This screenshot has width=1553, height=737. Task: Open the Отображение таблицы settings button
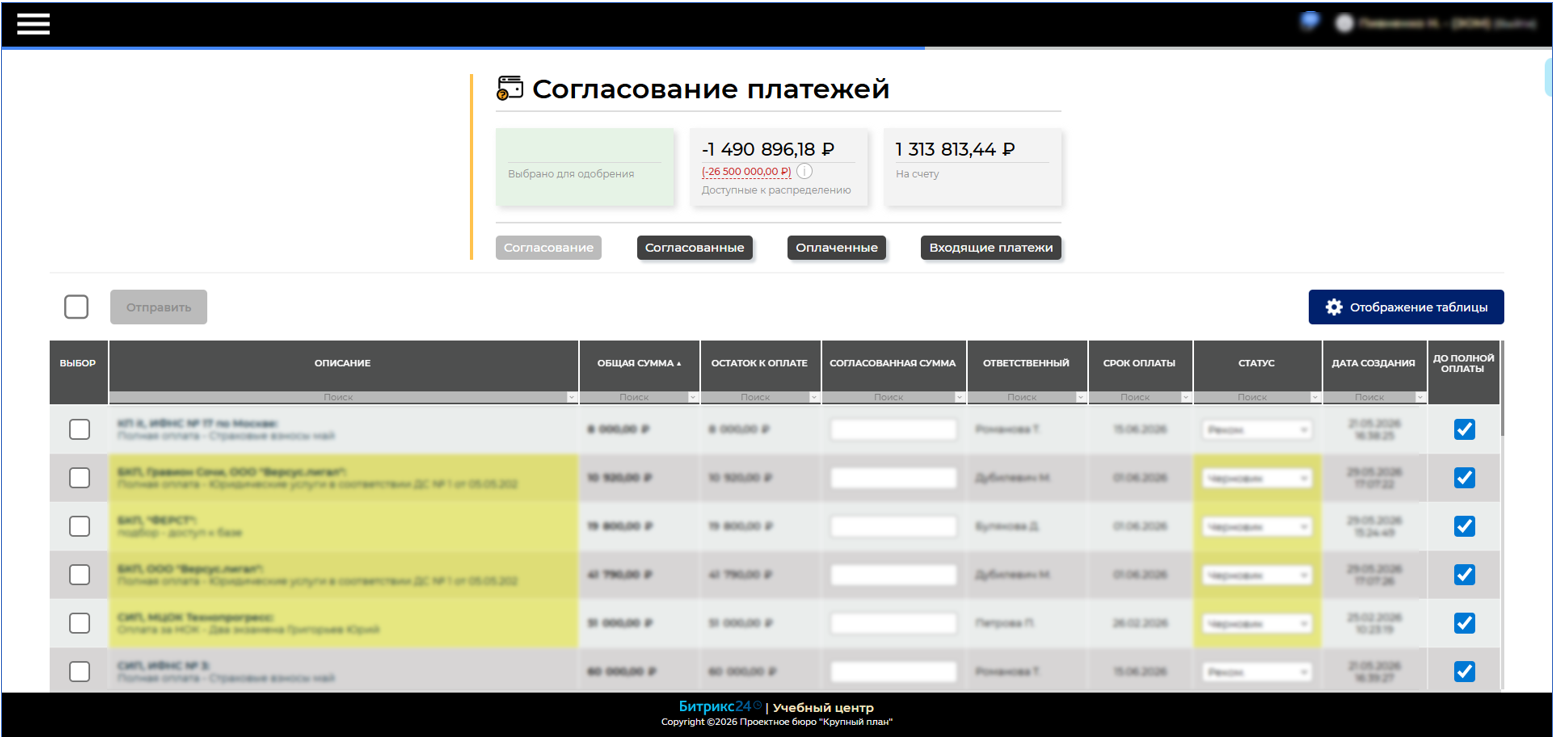pyautogui.click(x=1406, y=307)
